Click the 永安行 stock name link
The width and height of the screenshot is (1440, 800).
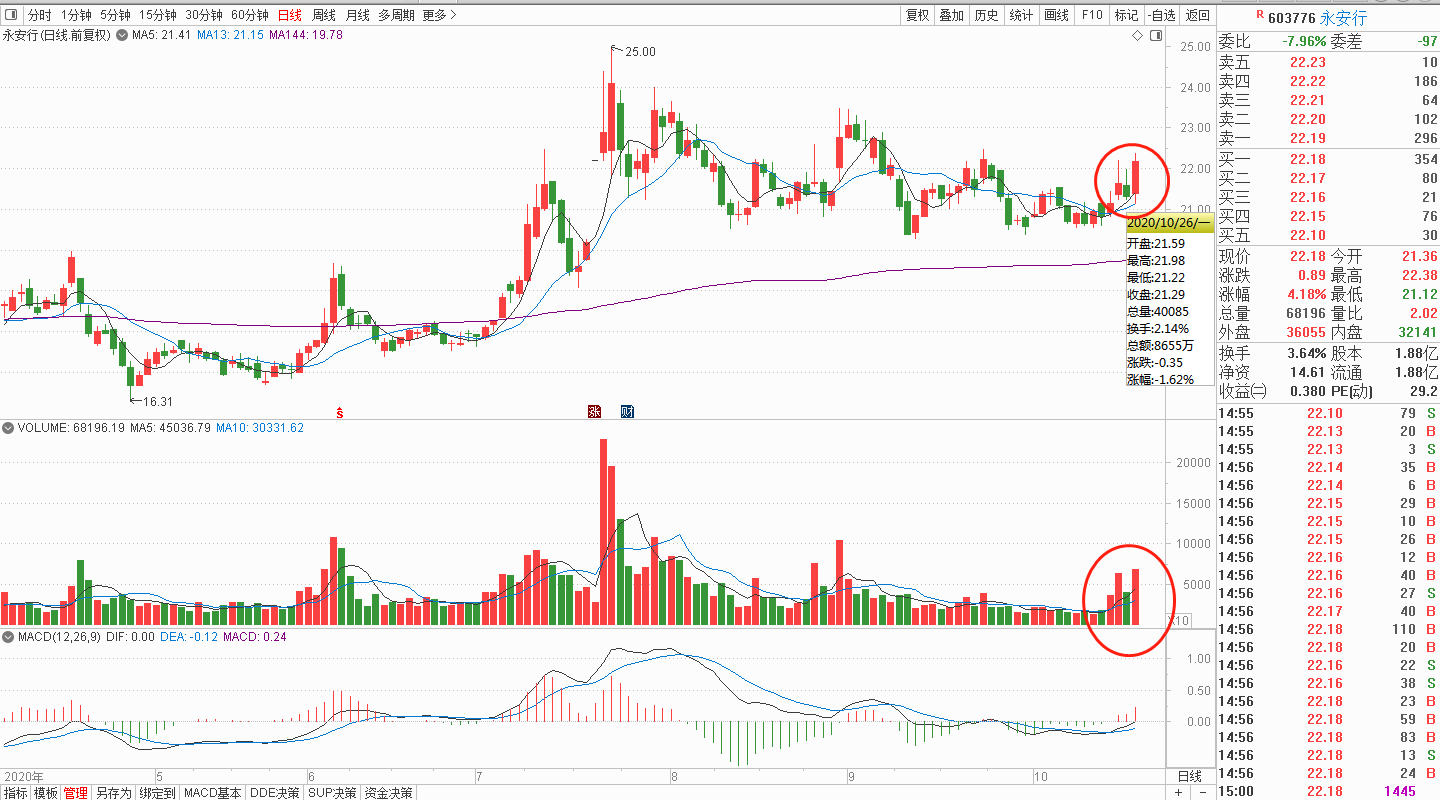1343,18
